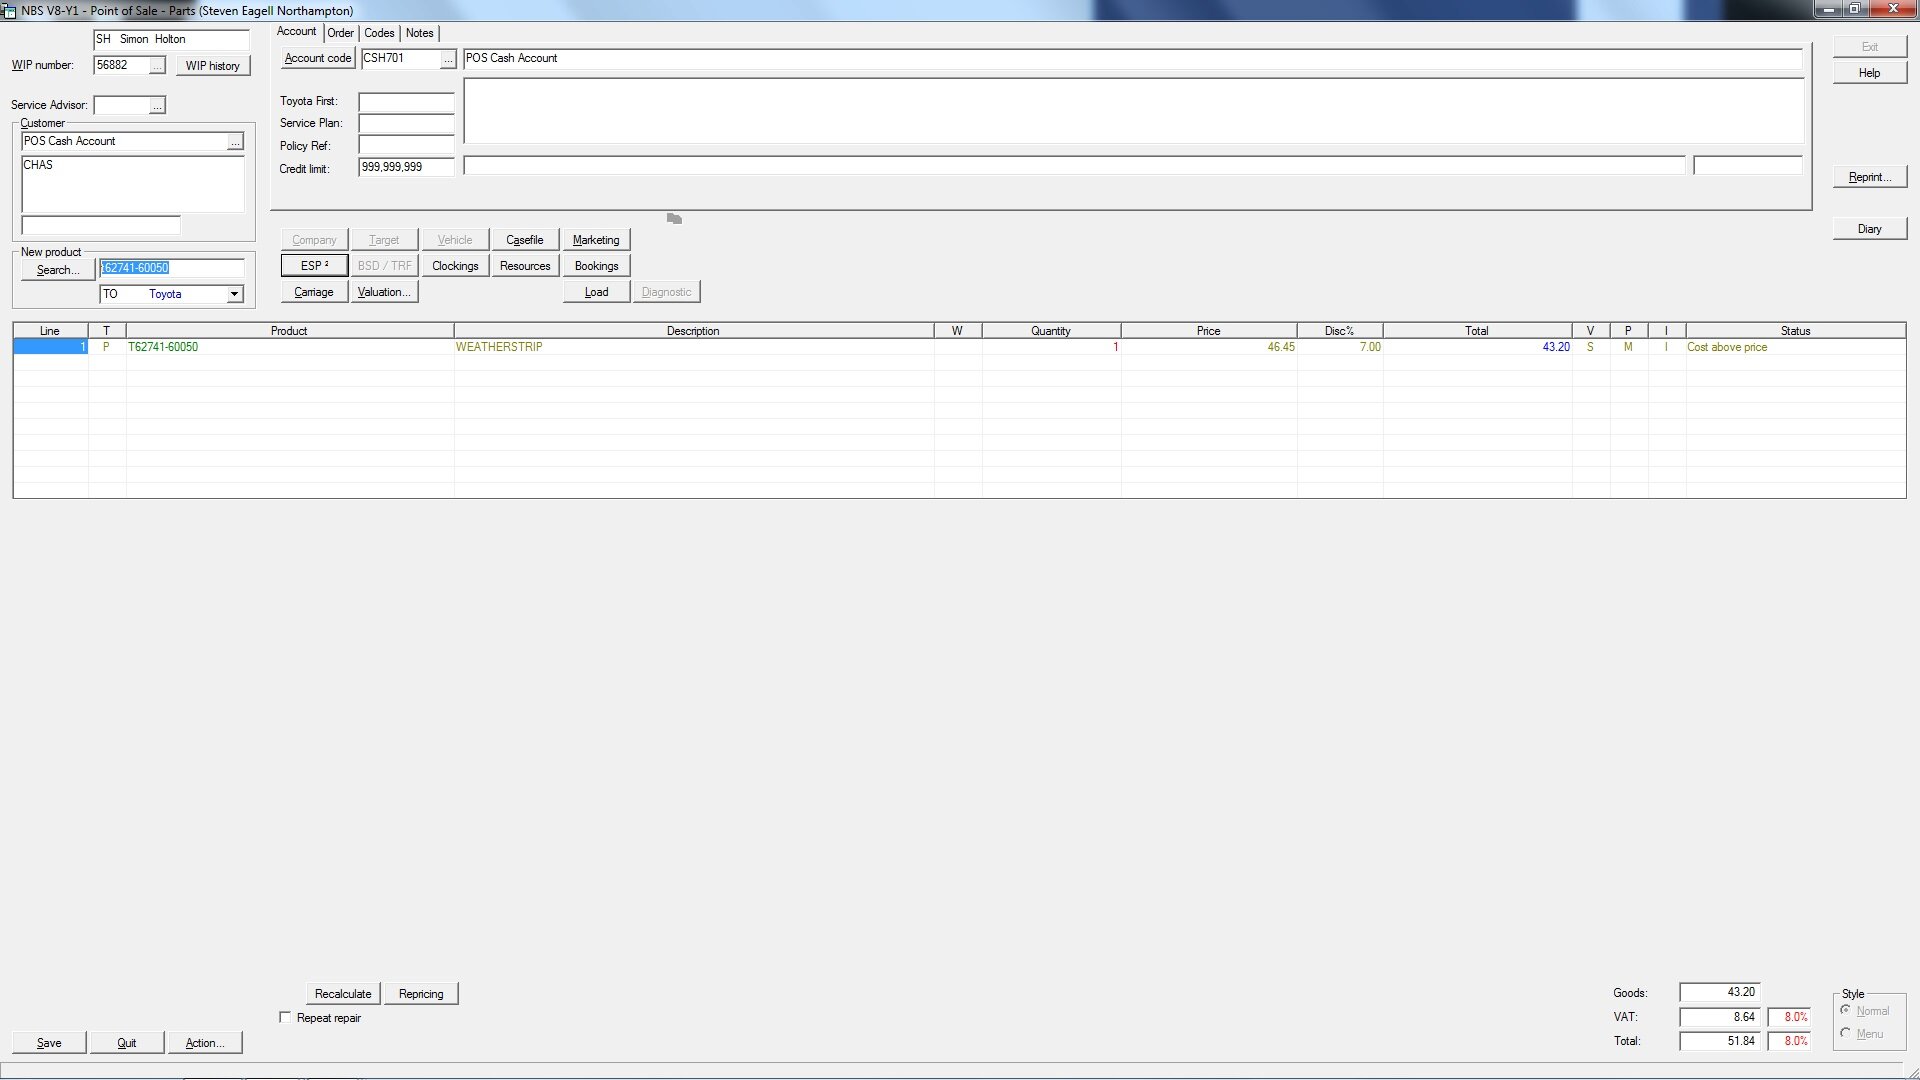Viewport: 1920px width, 1080px height.
Task: Select line number 1 cell
Action: (x=50, y=347)
